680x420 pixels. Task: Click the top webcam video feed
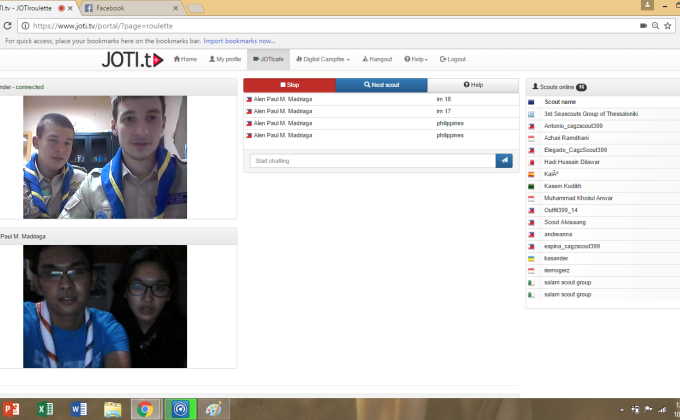(105, 157)
